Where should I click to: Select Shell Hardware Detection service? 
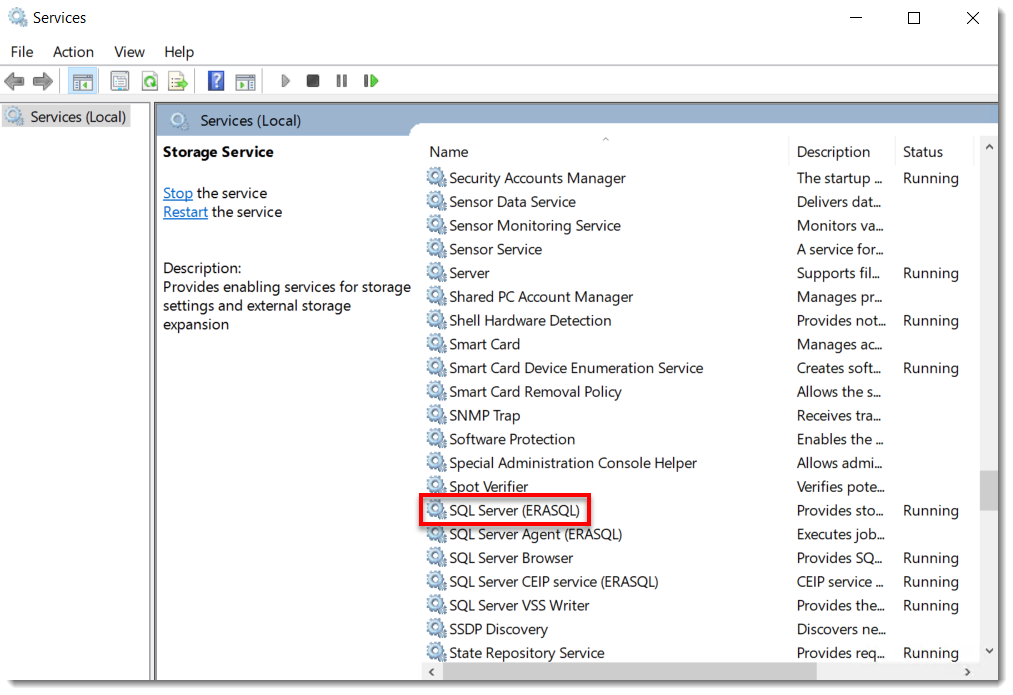coord(530,321)
